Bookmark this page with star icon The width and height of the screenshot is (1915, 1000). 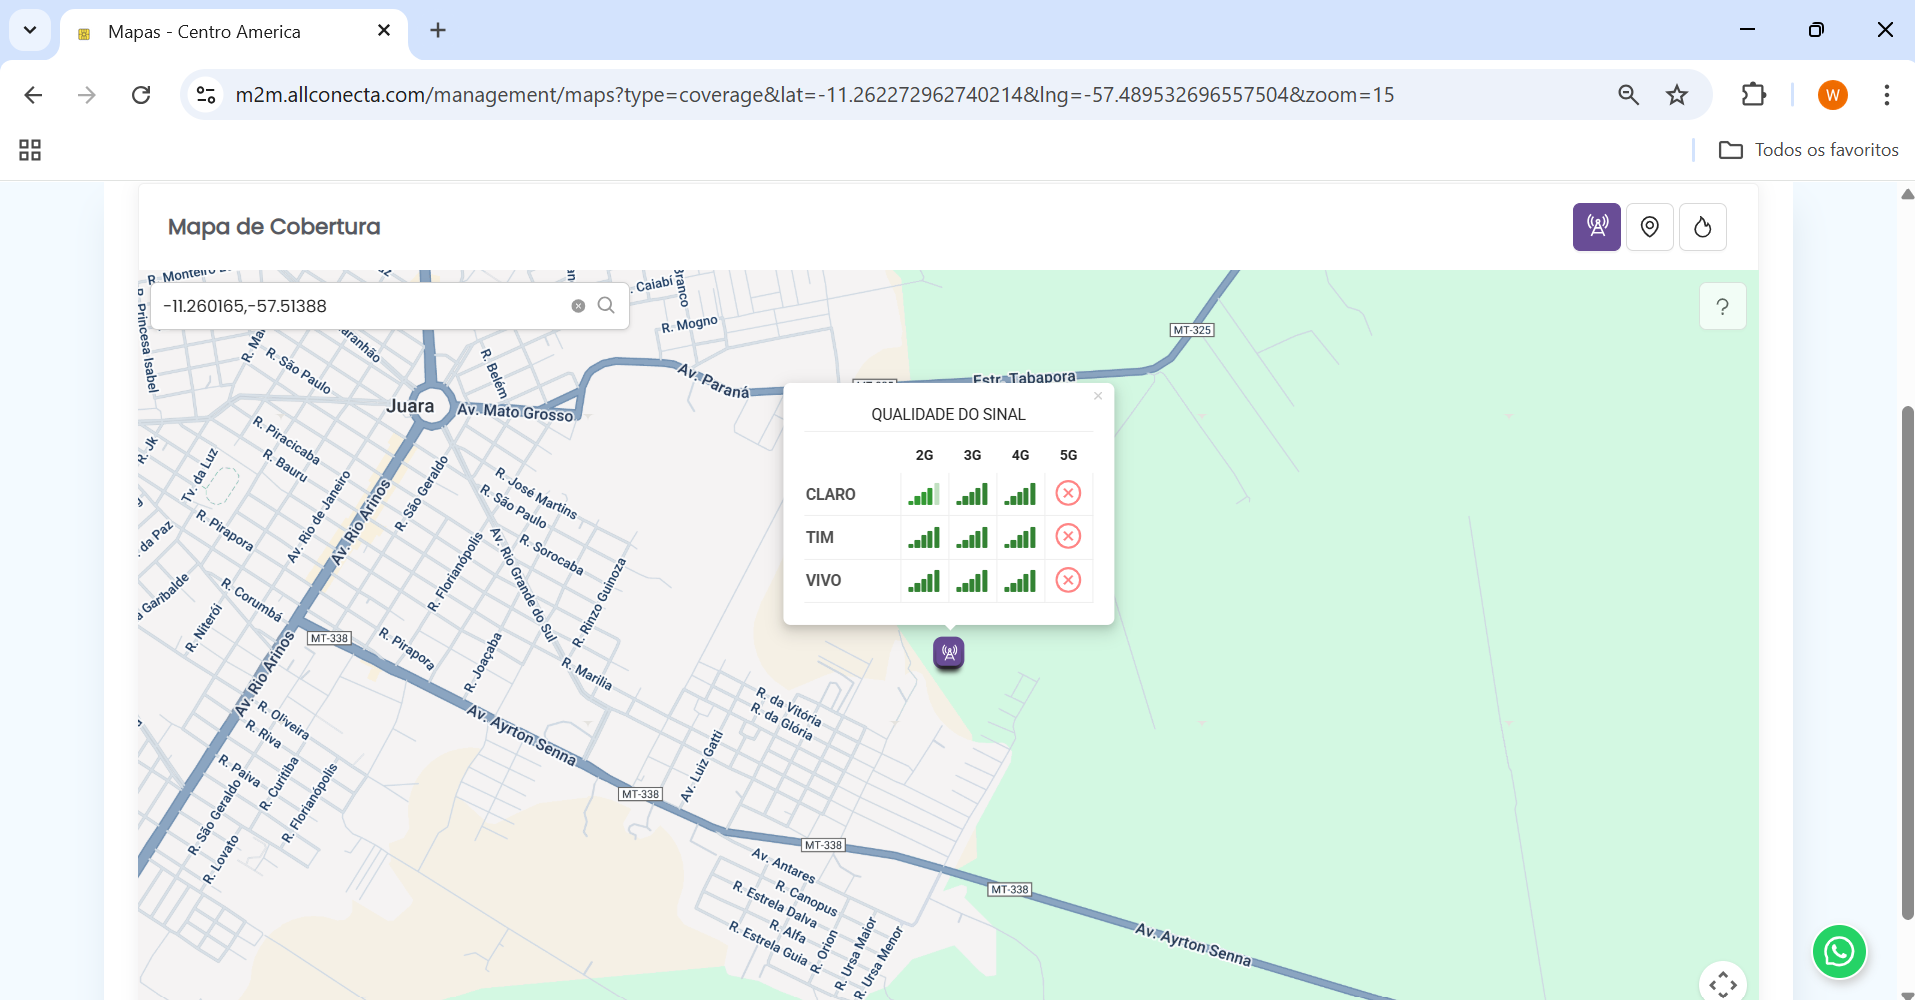(x=1677, y=95)
